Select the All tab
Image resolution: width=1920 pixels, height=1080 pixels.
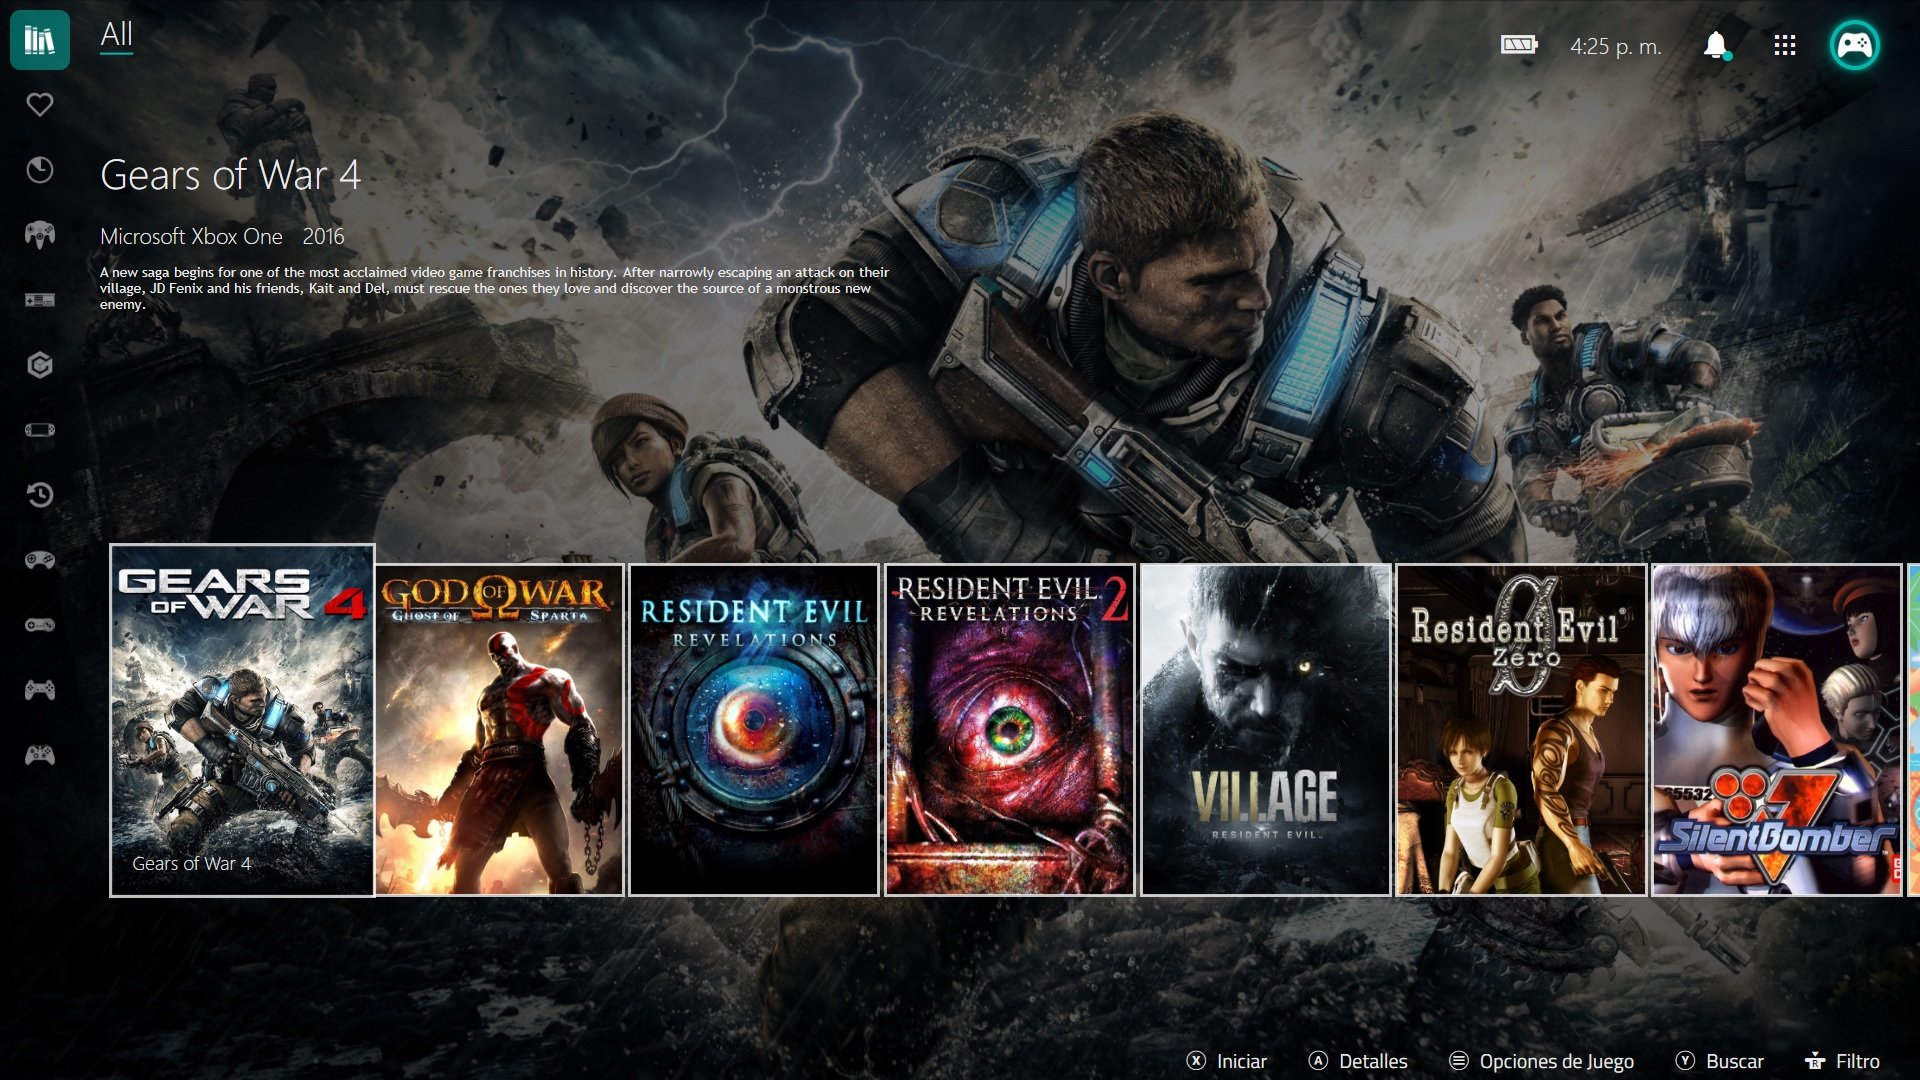pos(116,35)
